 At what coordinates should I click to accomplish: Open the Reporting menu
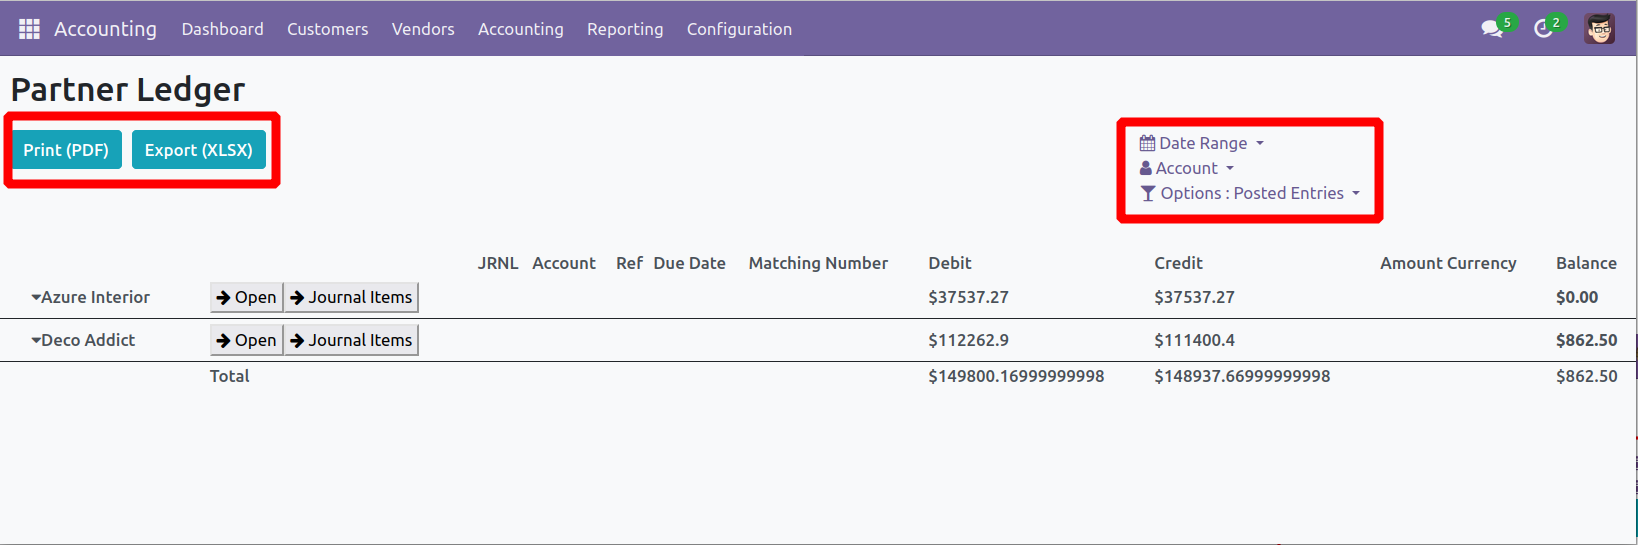[x=625, y=29]
